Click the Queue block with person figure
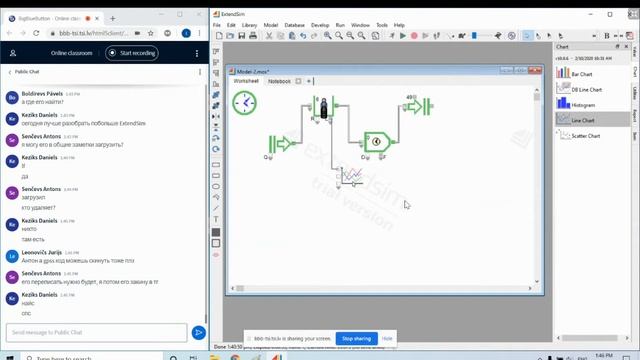640x360 pixels. pos(324,107)
